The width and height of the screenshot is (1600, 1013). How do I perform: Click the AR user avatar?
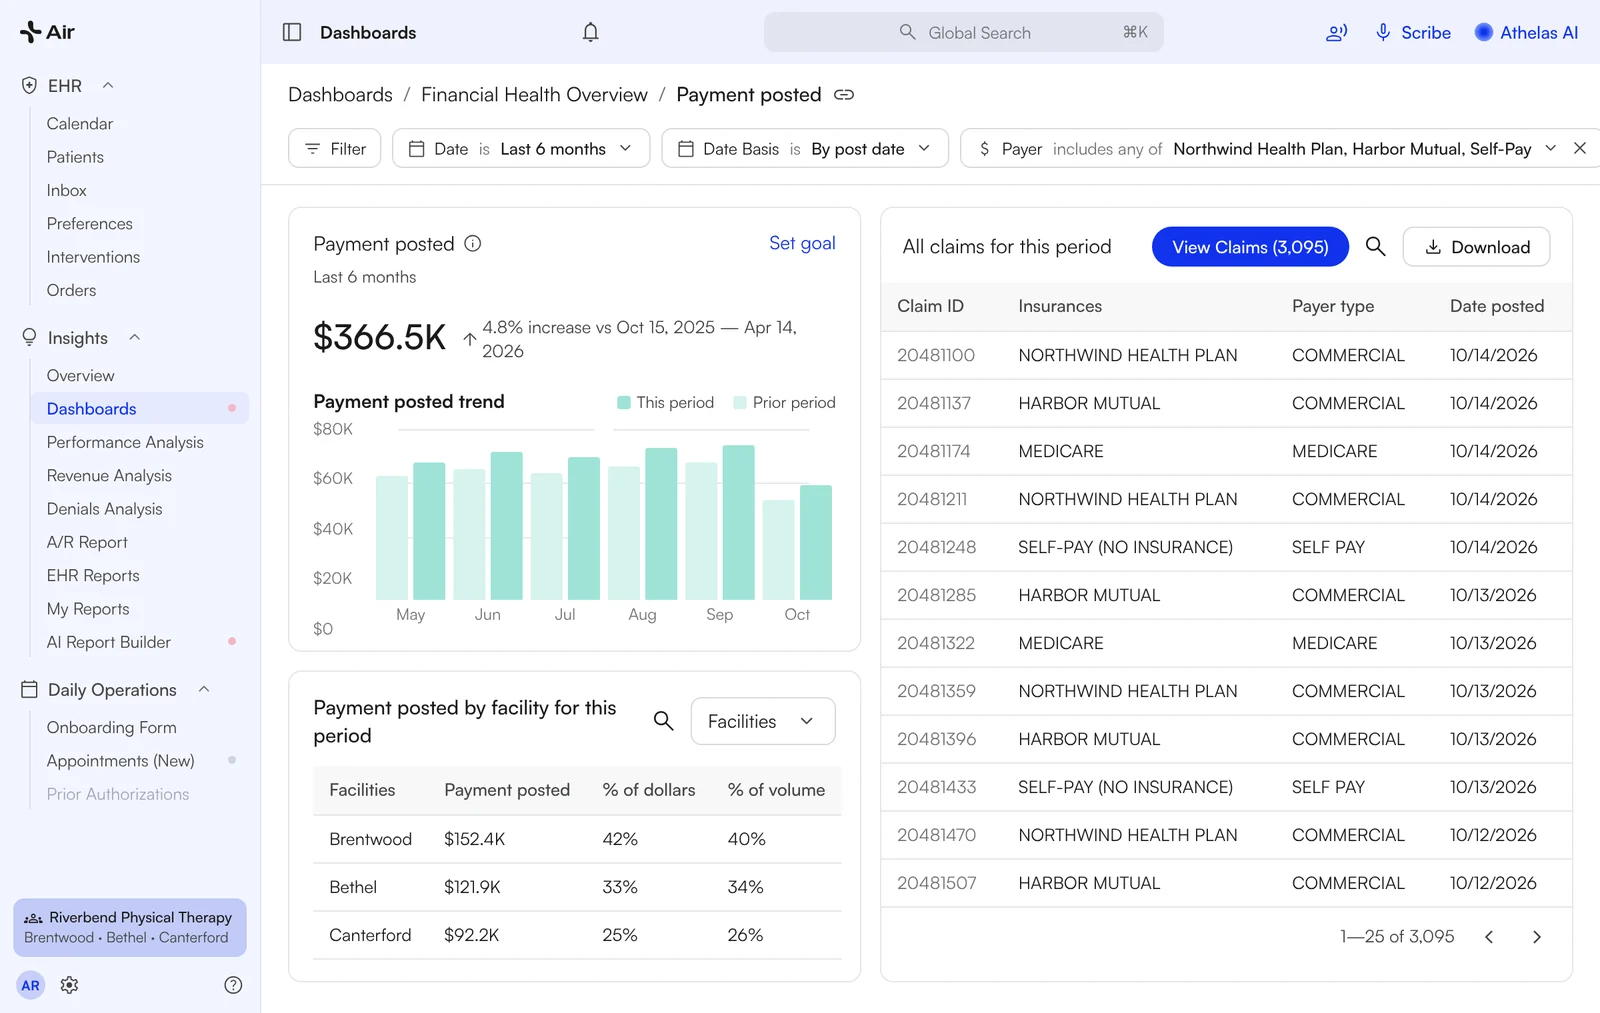31,985
